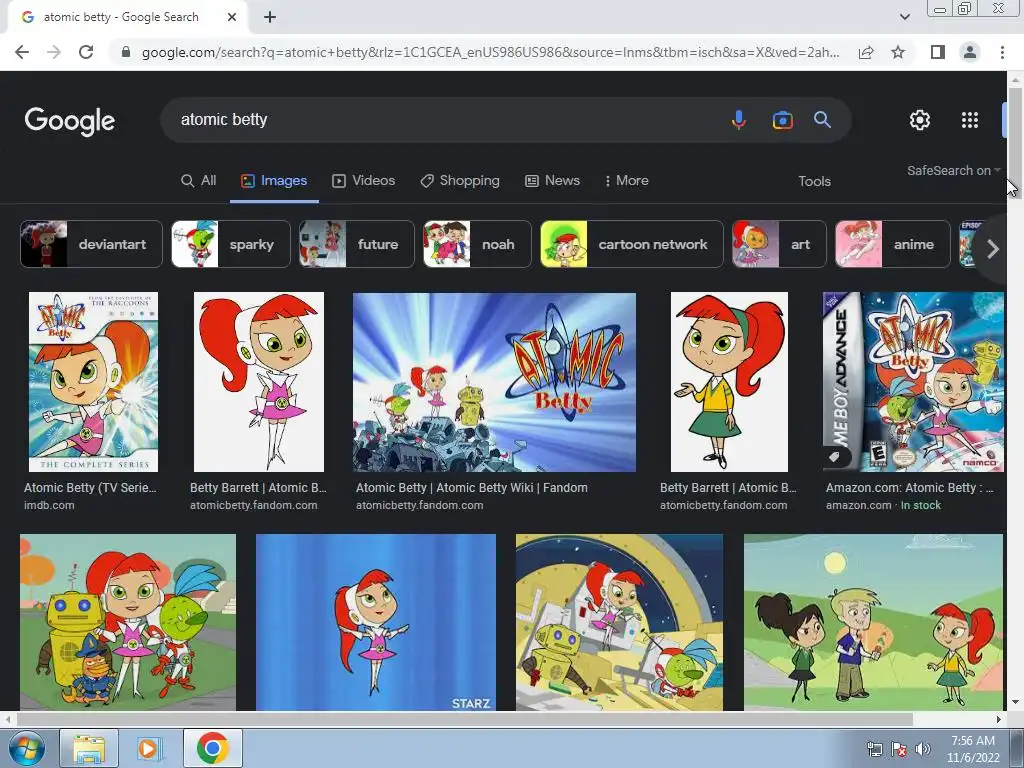Click the Action Center flag tray icon
The height and width of the screenshot is (768, 1024).
[x=899, y=749]
